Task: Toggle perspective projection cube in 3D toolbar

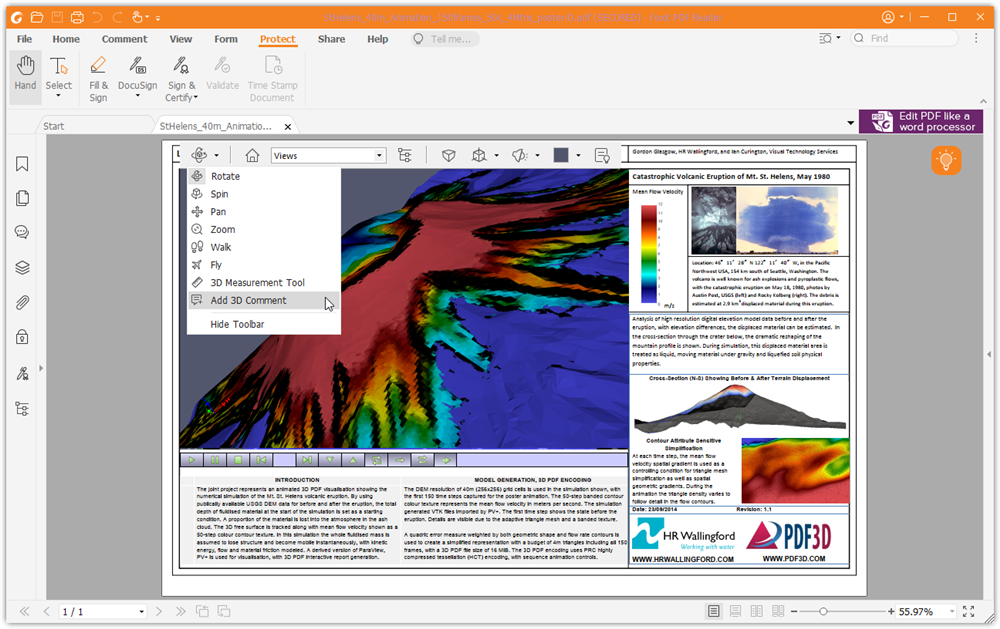Action: tap(449, 156)
